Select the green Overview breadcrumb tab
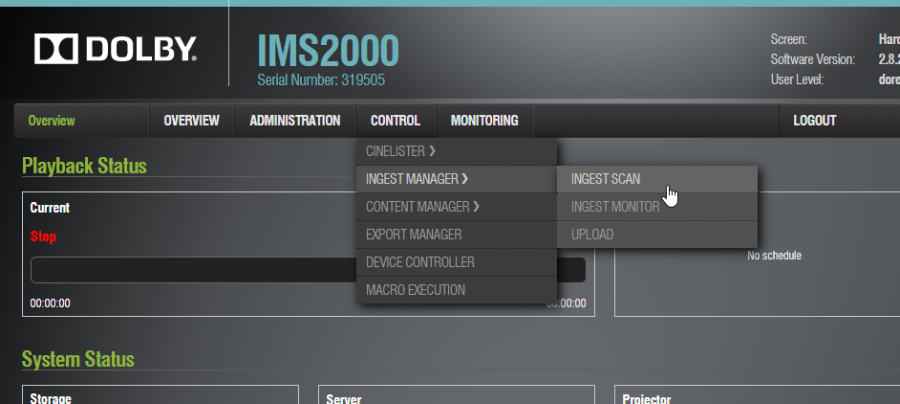The image size is (900, 404). coord(51,121)
